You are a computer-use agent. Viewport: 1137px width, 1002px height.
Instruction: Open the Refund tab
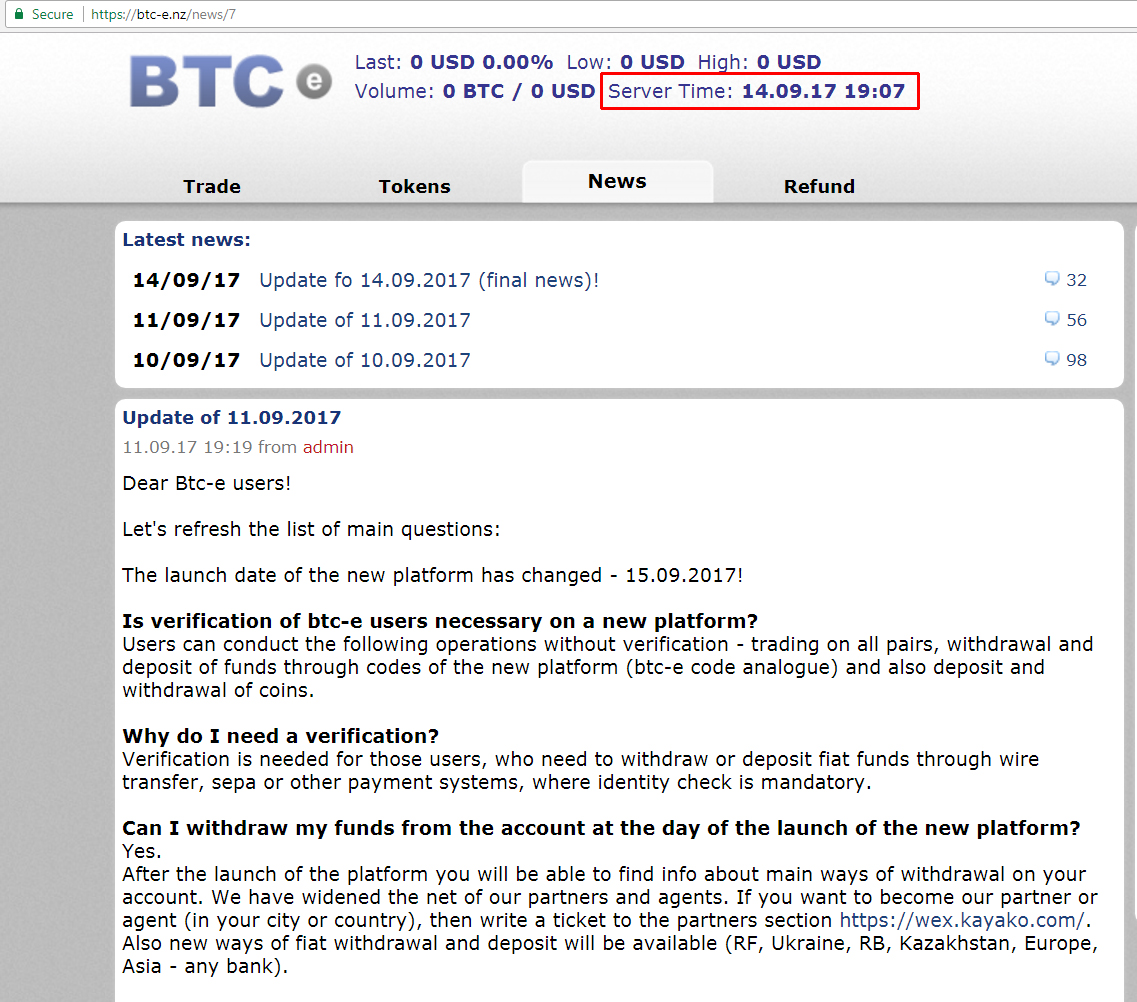click(819, 186)
